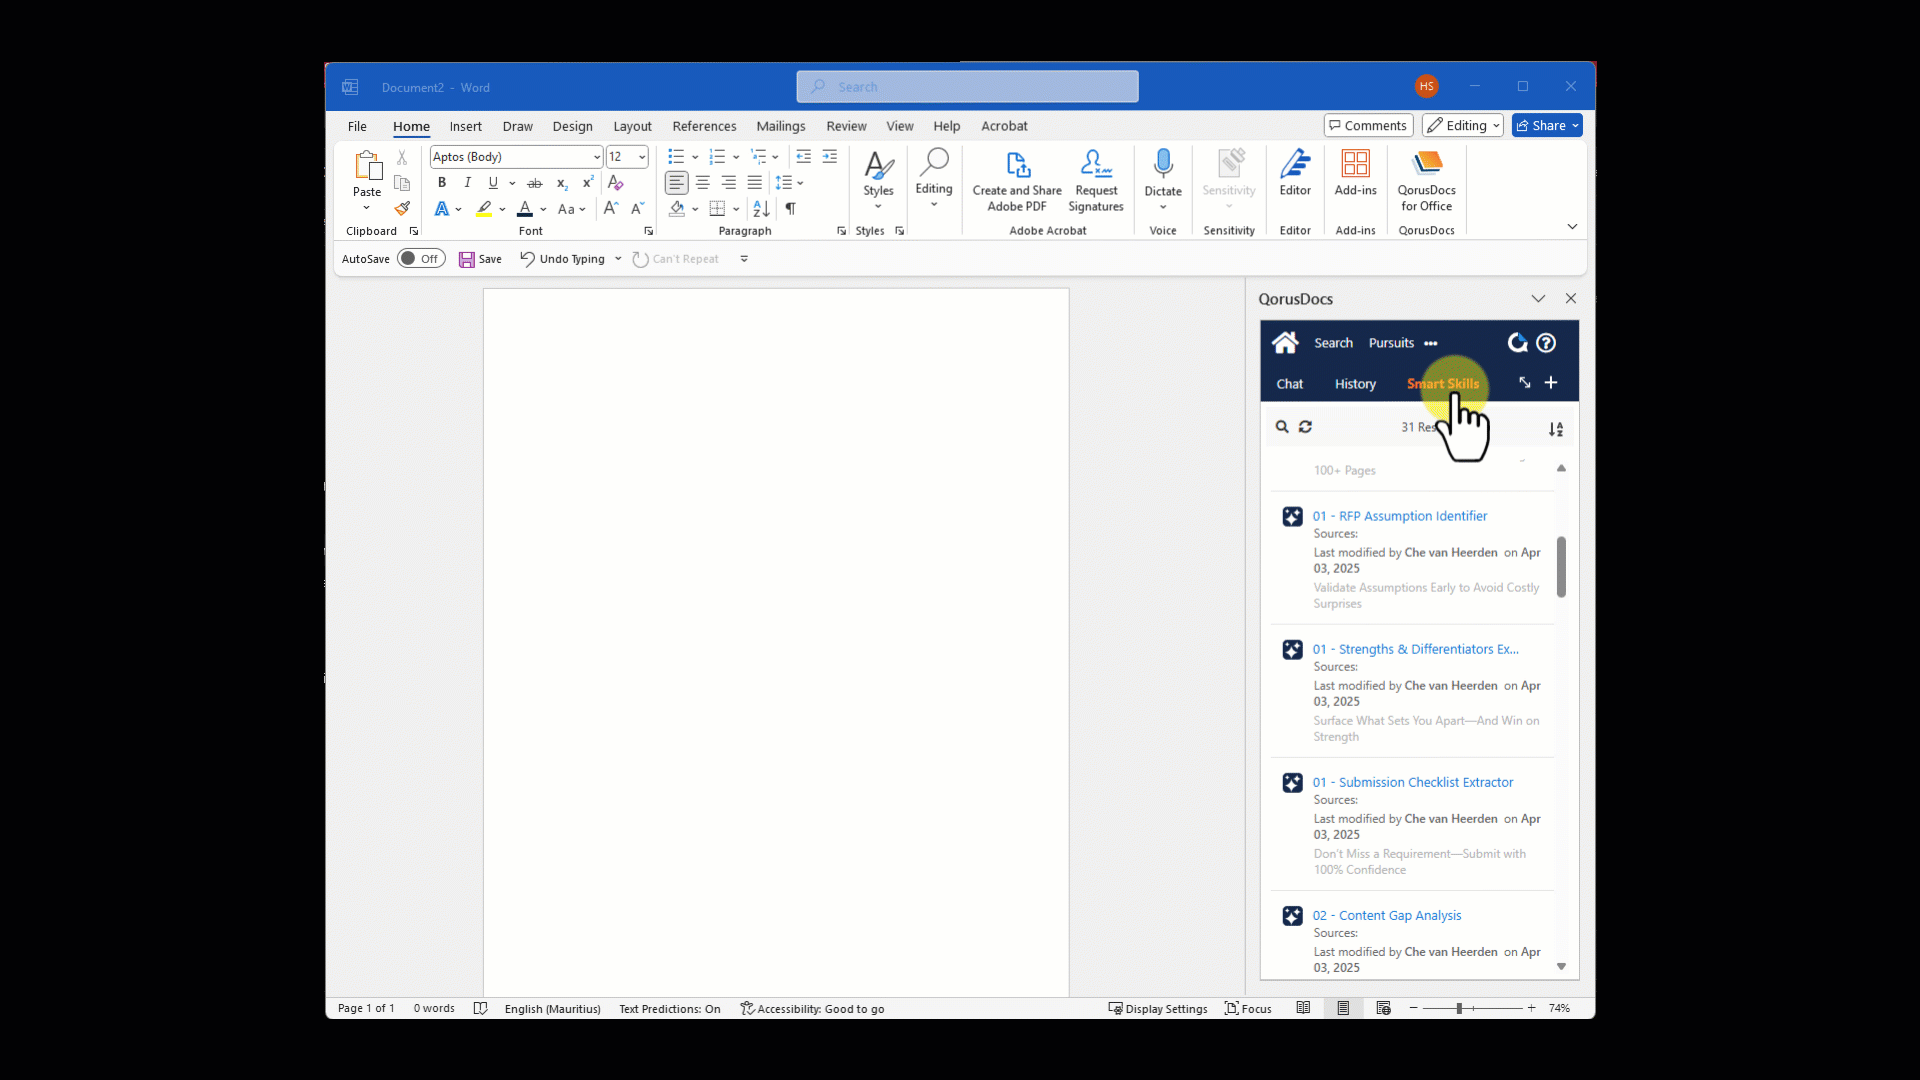
Task: Toggle bold formatting
Action: [441, 183]
